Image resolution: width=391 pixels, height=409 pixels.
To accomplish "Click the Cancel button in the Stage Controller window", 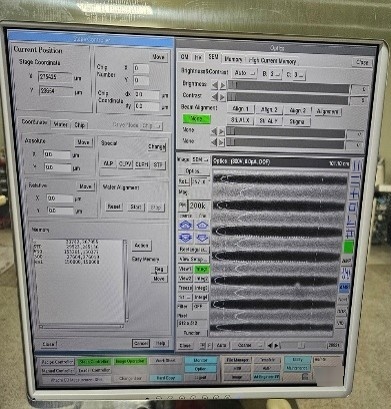I will 141,343.
